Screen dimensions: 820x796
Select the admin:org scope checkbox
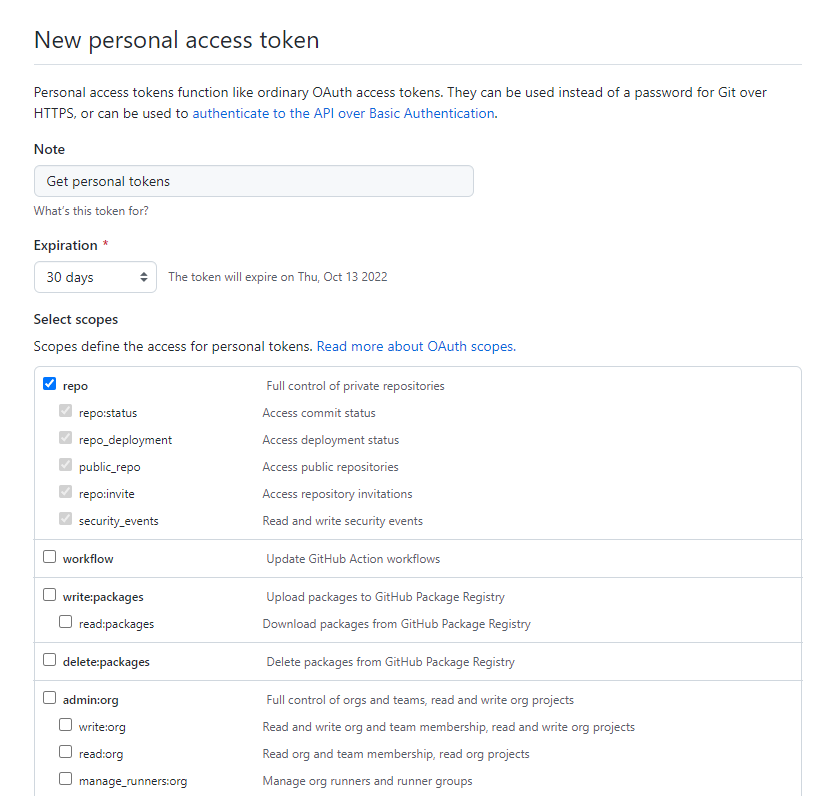[50, 698]
